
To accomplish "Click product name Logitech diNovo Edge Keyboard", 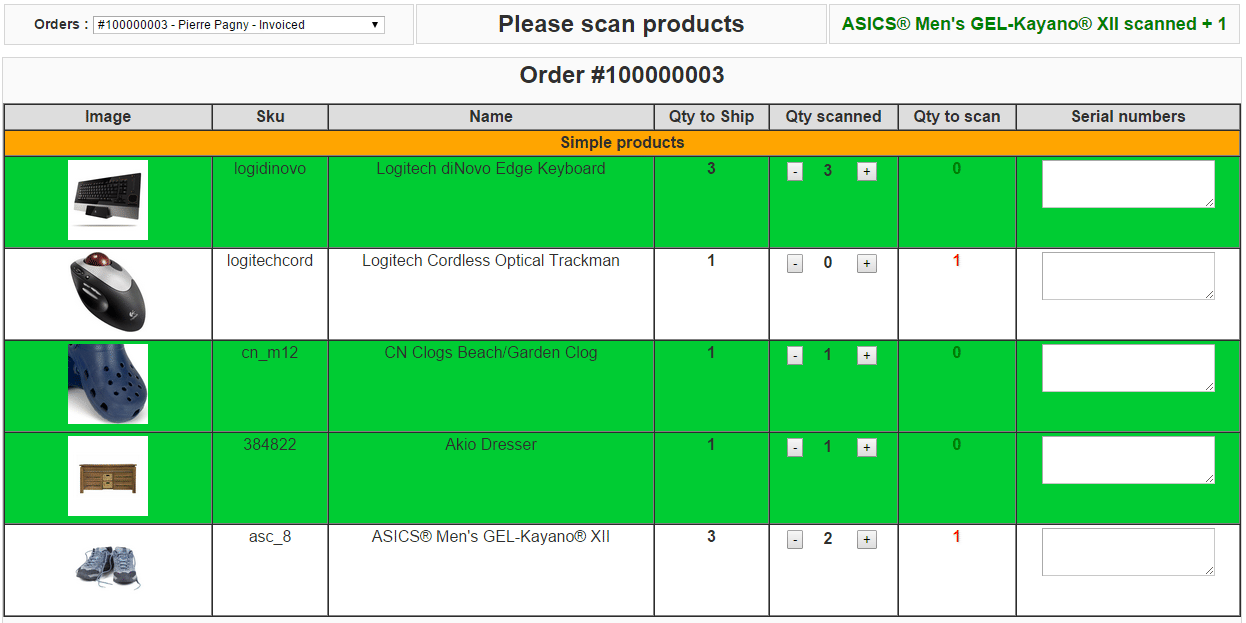I will pos(491,169).
